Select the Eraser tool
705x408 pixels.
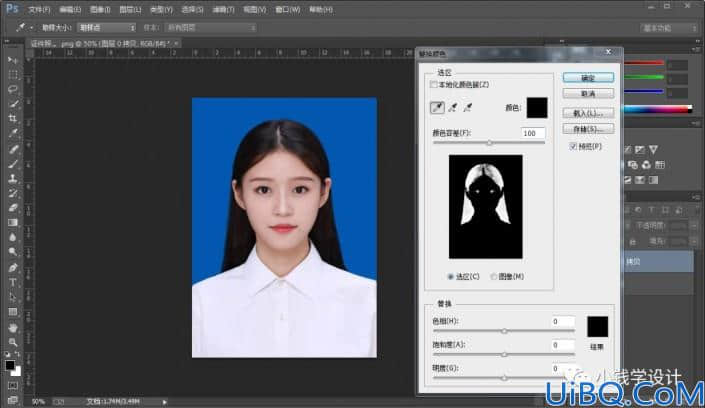tap(13, 208)
